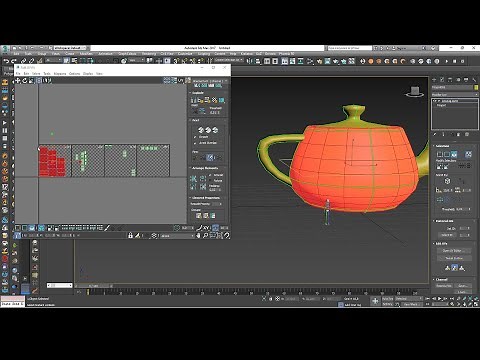
Task: Open the Tools menu in Edit UVWs window
Action: coord(47,73)
